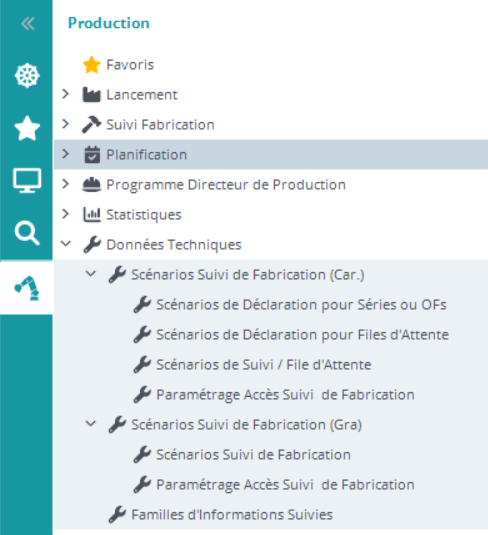Viewport: 488px width, 535px height.
Task: Open favorites star icon in teal sidebar
Action: [27, 128]
